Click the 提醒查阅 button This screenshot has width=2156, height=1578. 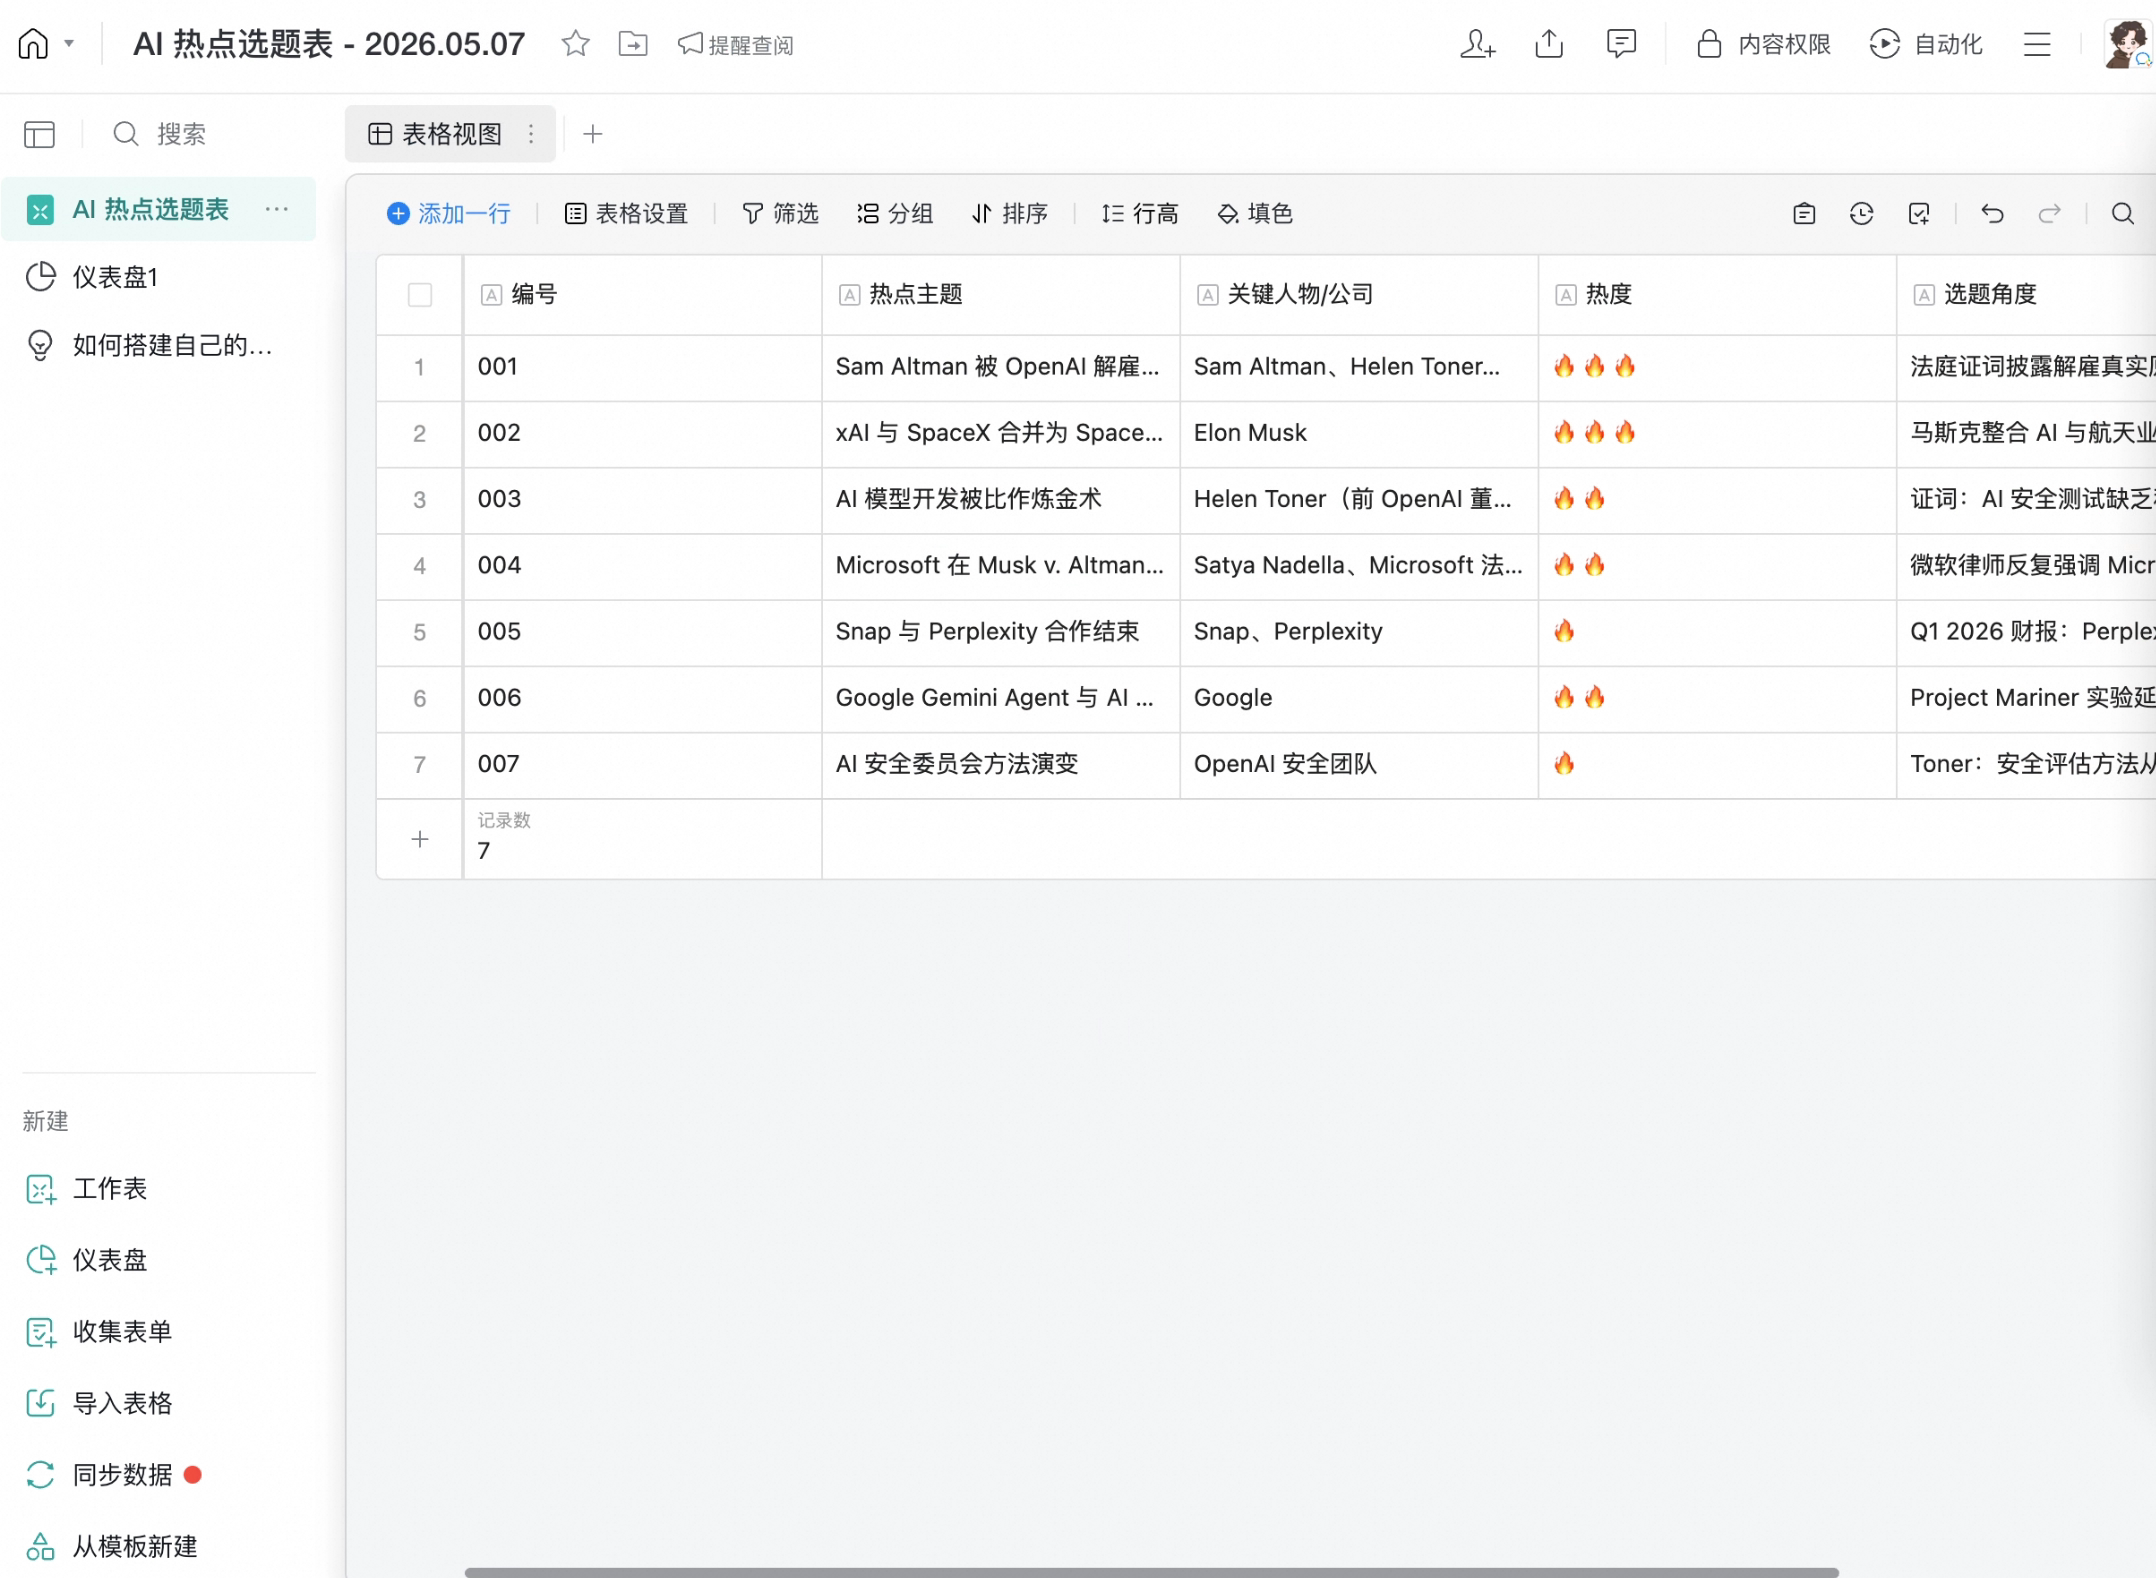click(x=736, y=44)
